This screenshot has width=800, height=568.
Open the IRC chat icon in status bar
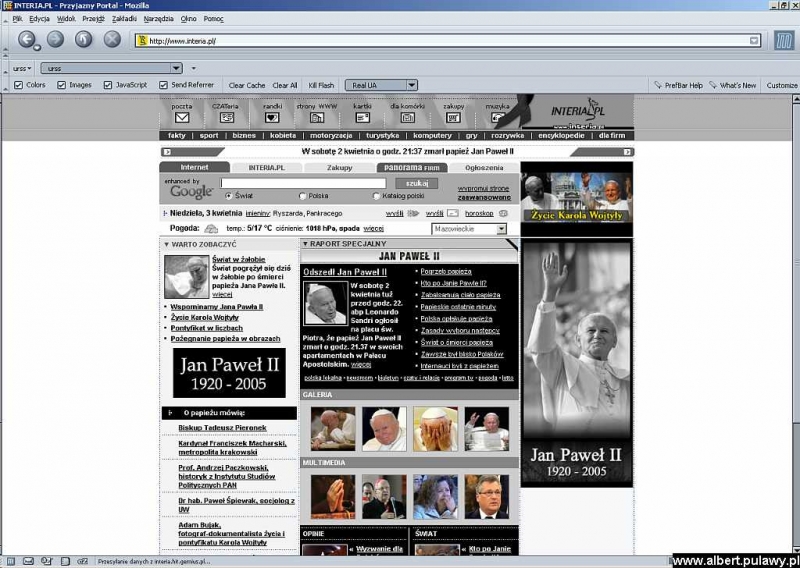82,561
